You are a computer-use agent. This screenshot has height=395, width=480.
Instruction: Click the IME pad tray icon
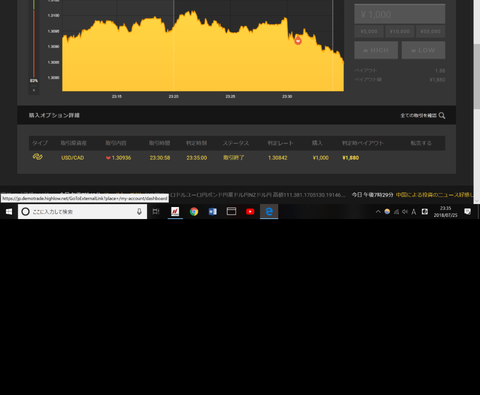point(425,211)
